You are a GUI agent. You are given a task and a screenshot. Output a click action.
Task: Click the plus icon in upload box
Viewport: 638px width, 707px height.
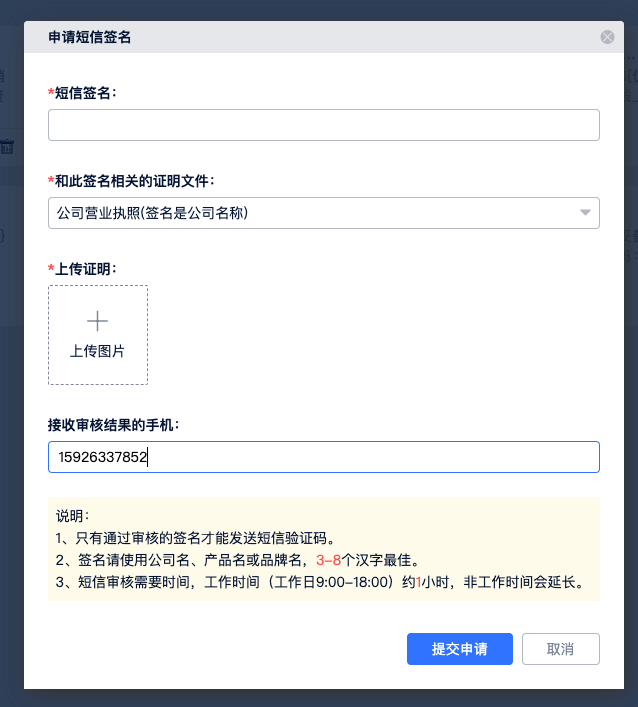pos(97,321)
